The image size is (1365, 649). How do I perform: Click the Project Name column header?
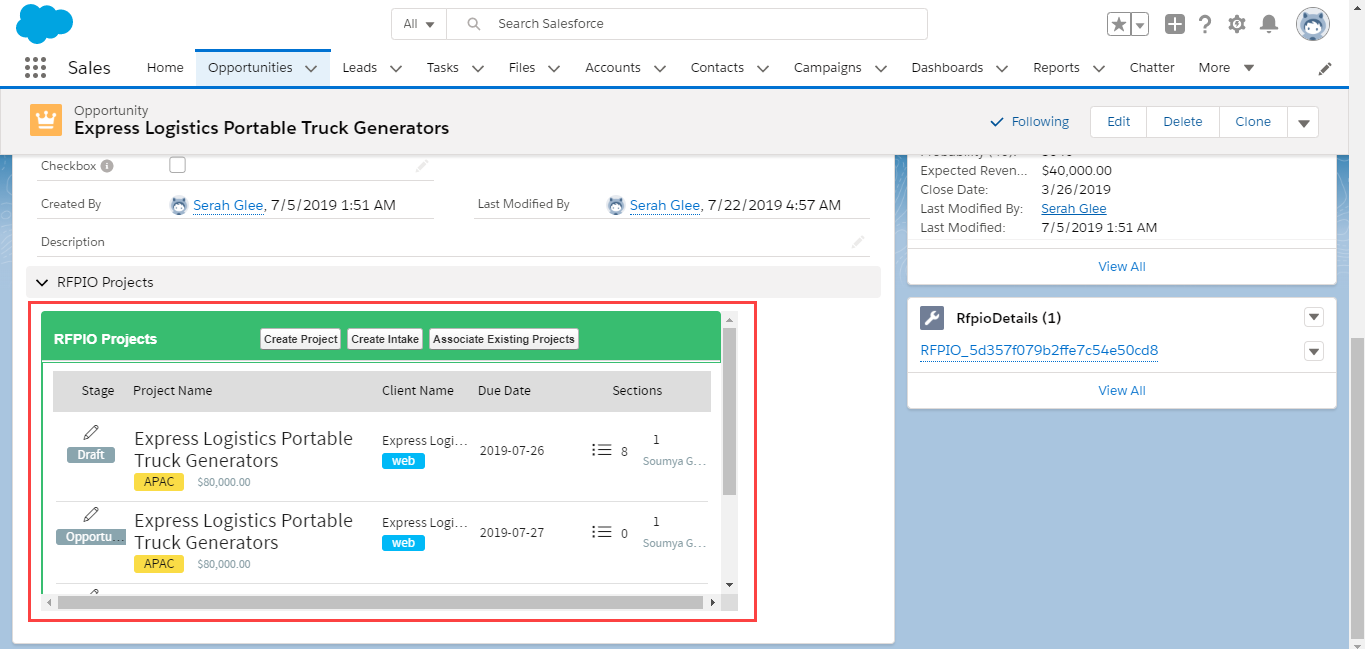pyautogui.click(x=172, y=391)
